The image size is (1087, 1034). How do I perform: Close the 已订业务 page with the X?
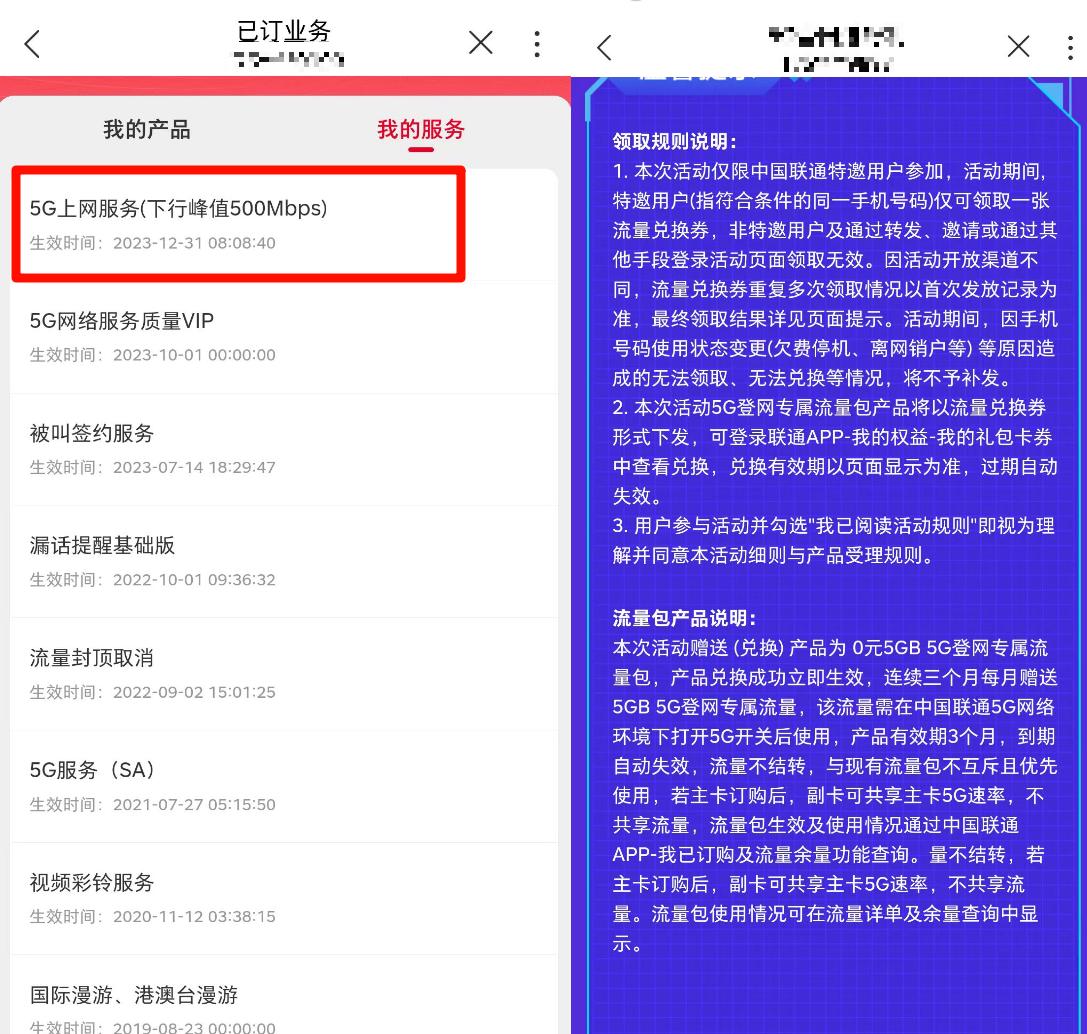(481, 43)
